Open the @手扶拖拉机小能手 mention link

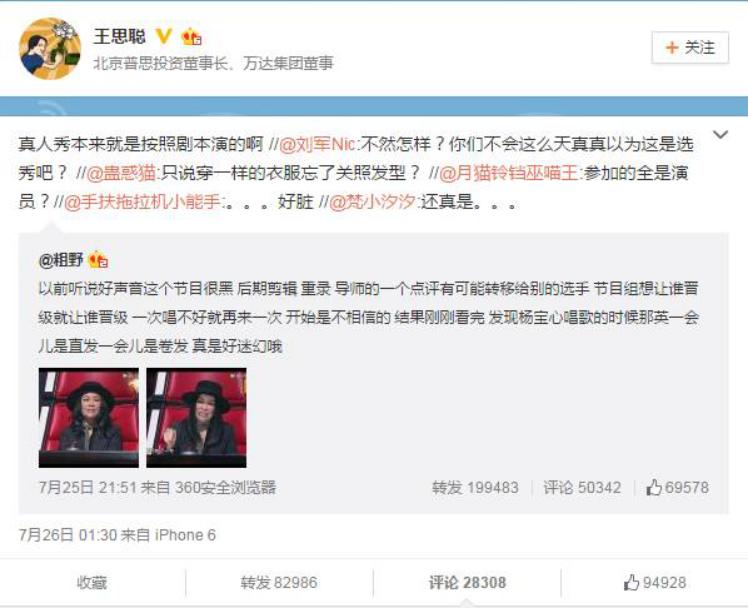(142, 202)
